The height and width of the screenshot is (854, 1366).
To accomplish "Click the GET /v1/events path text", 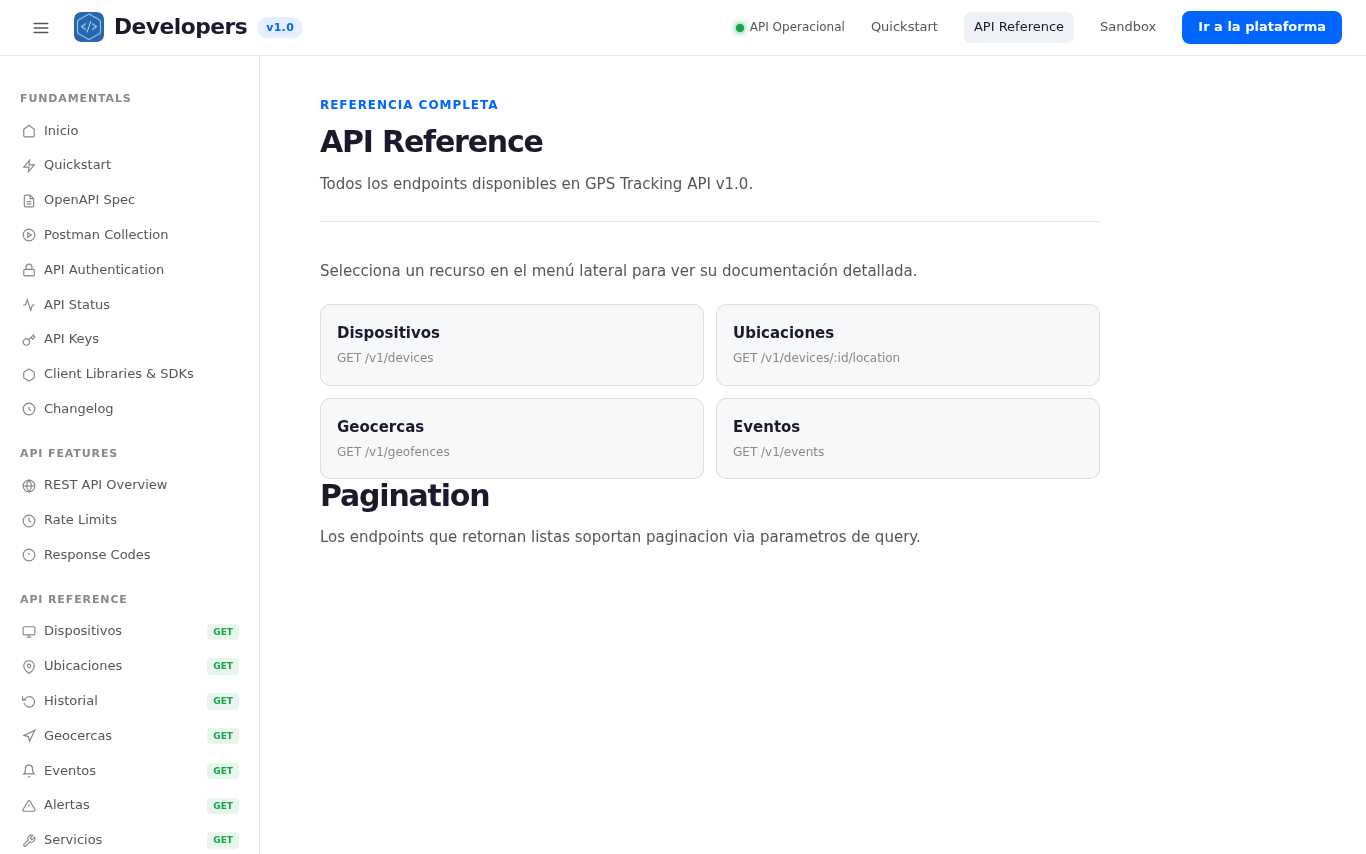I will (778, 452).
